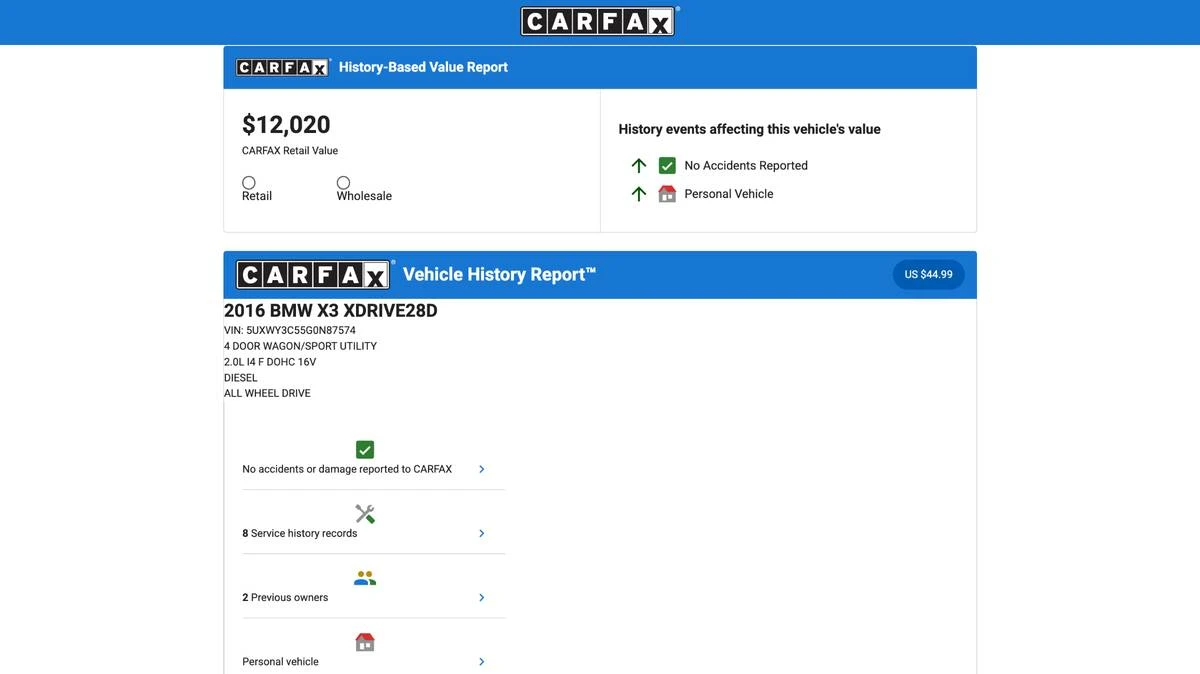Image resolution: width=1200 pixels, height=674 pixels.
Task: Click the VIN 5UXWY3C55G0N87574 text
Action: [290, 330]
